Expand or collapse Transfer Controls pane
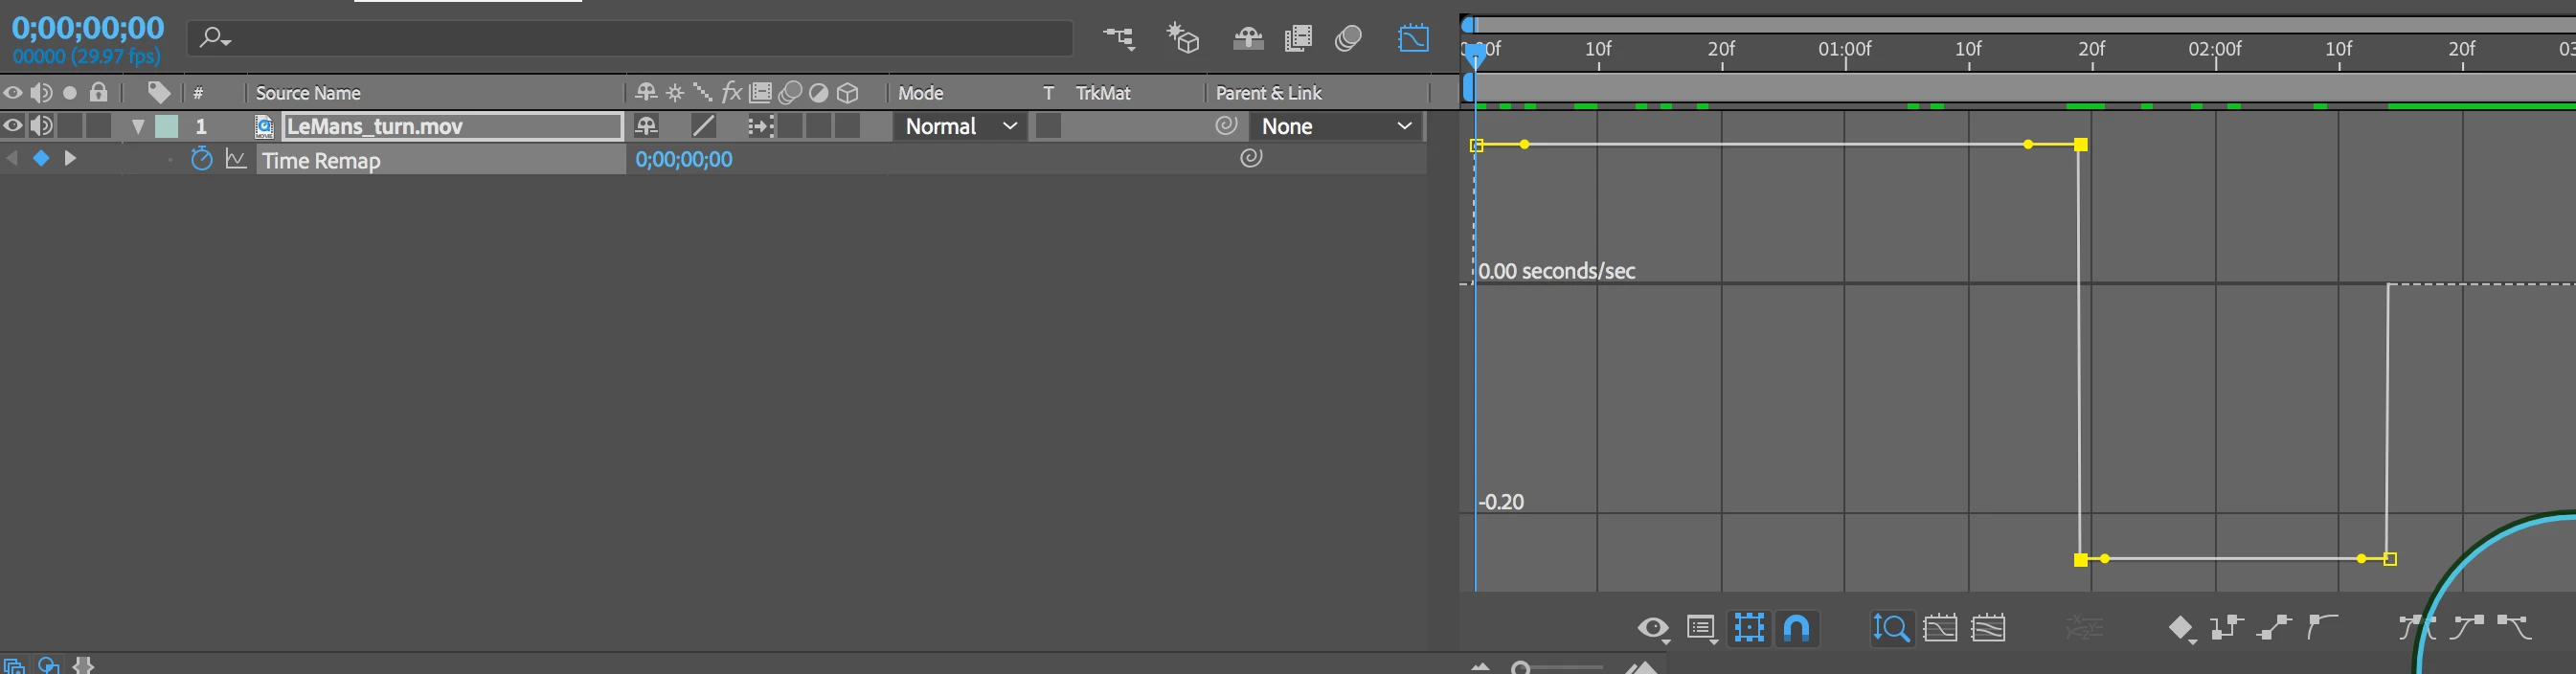The image size is (2576, 674). [48, 665]
